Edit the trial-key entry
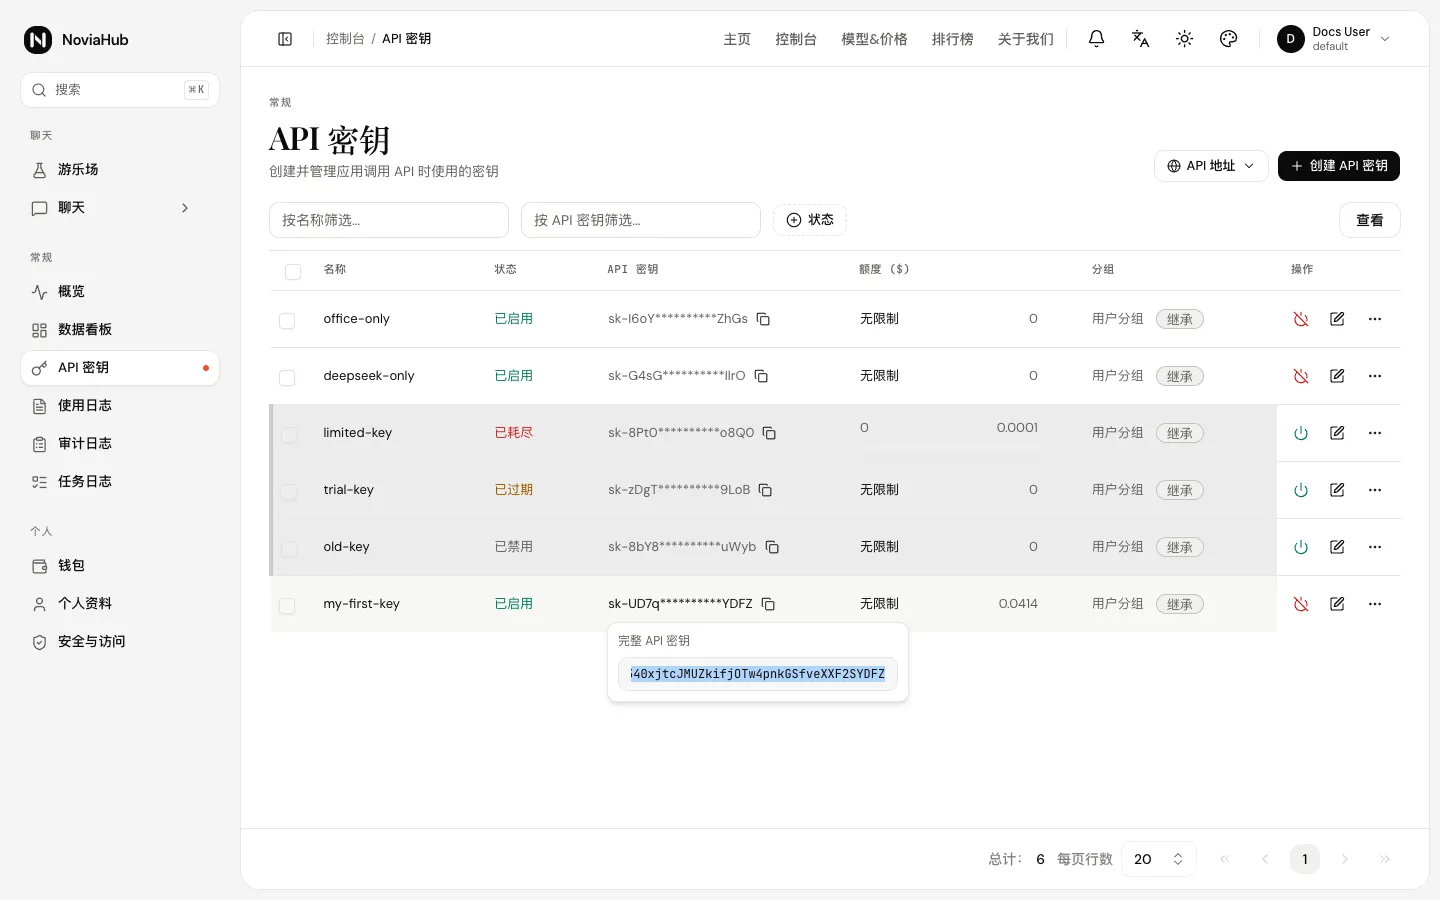Image resolution: width=1440 pixels, height=900 pixels. pos(1337,490)
